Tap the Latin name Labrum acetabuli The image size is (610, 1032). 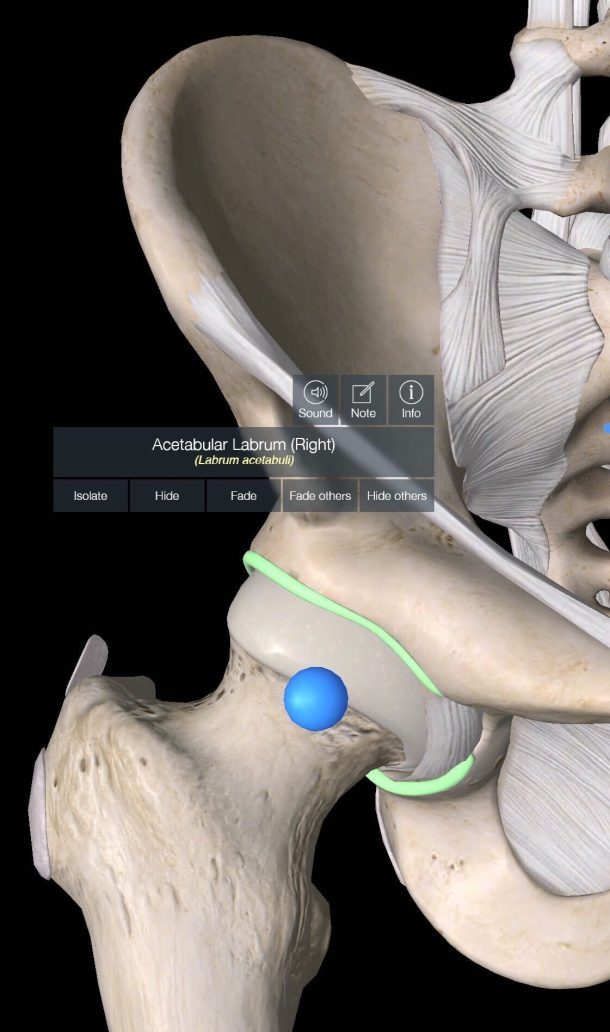tap(243, 460)
